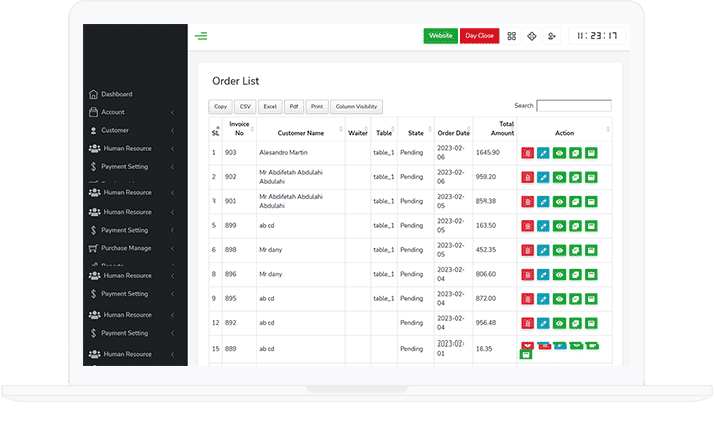Sort the table by Customer Name header
715x430 pixels.
(x=301, y=132)
